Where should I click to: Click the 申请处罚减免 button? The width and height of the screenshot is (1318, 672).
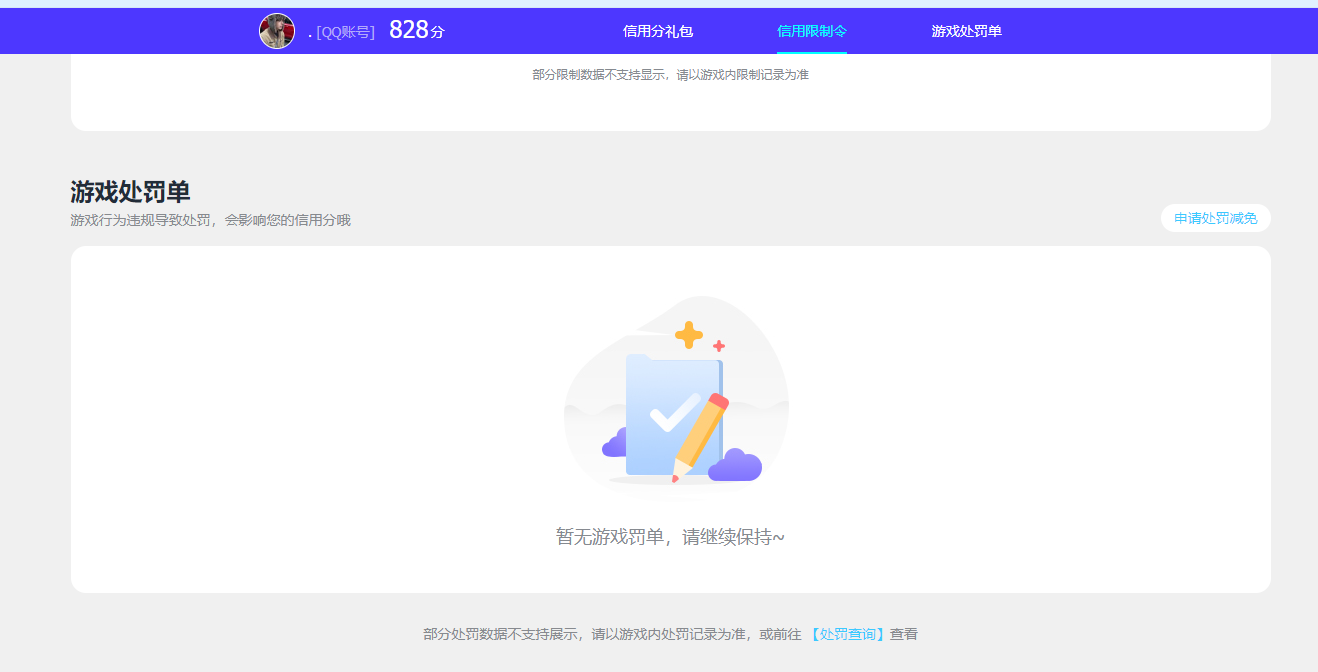(x=1215, y=218)
